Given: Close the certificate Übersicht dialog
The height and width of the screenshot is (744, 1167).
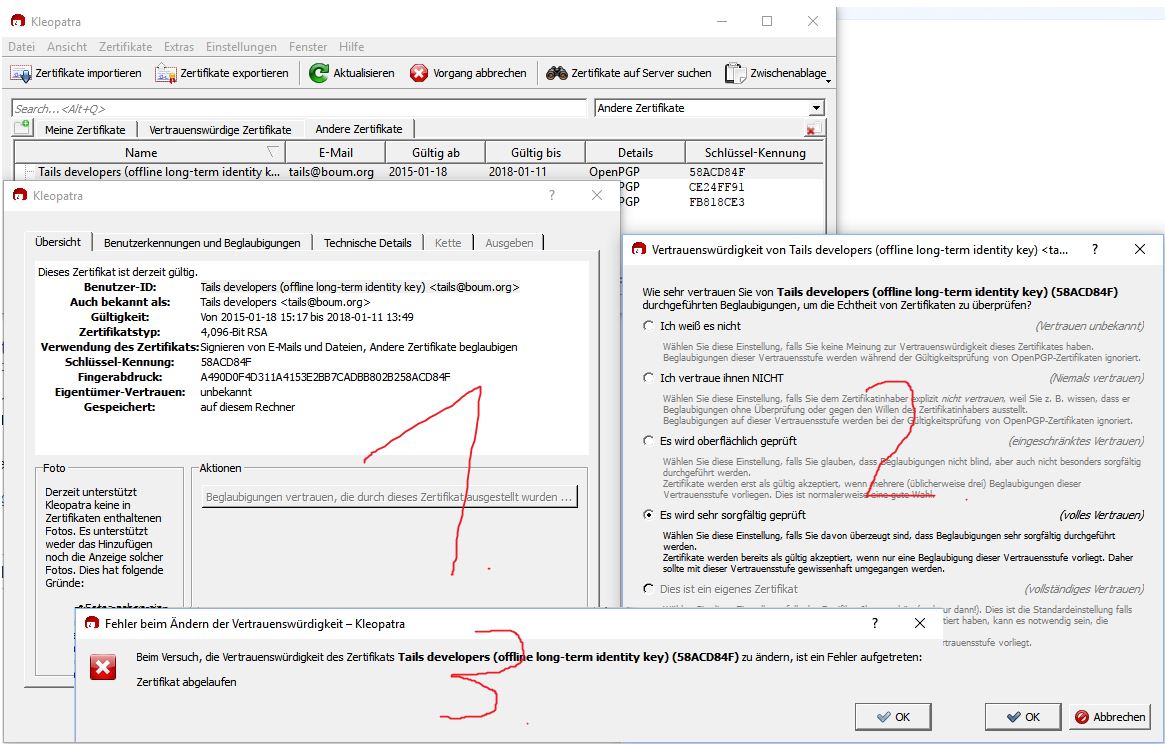Looking at the screenshot, I should pyautogui.click(x=597, y=195).
